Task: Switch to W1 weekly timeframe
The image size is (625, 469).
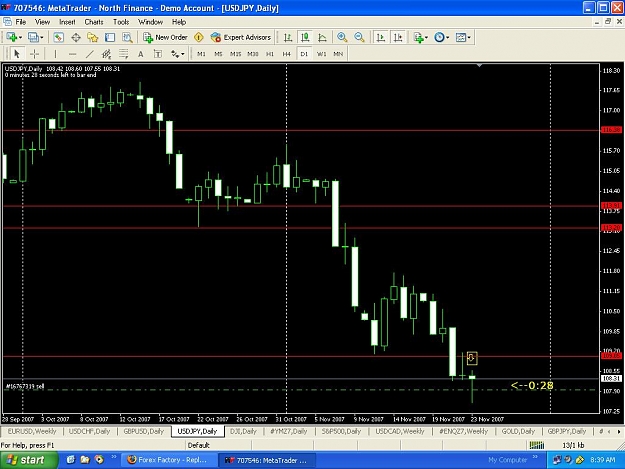Action: [x=321, y=54]
